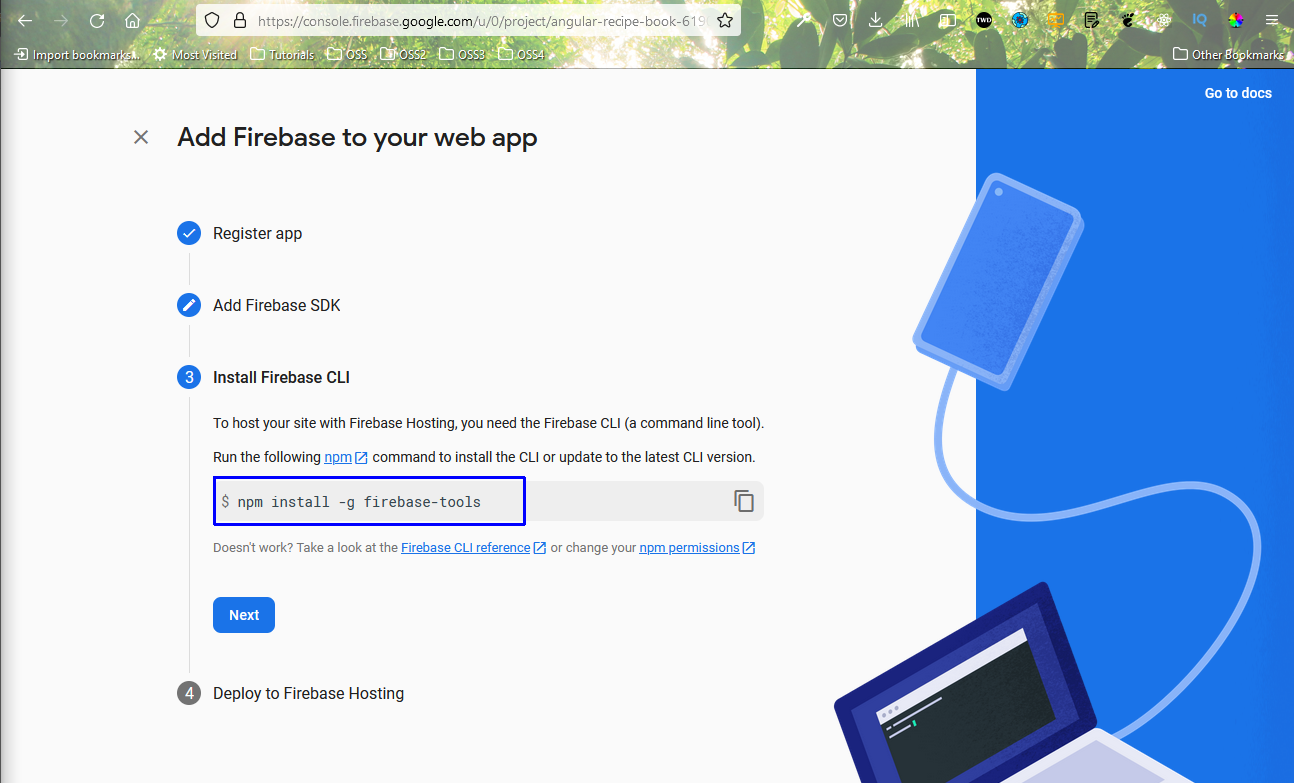
Task: Click the npm install firebase-tools command text
Action: pos(359,502)
